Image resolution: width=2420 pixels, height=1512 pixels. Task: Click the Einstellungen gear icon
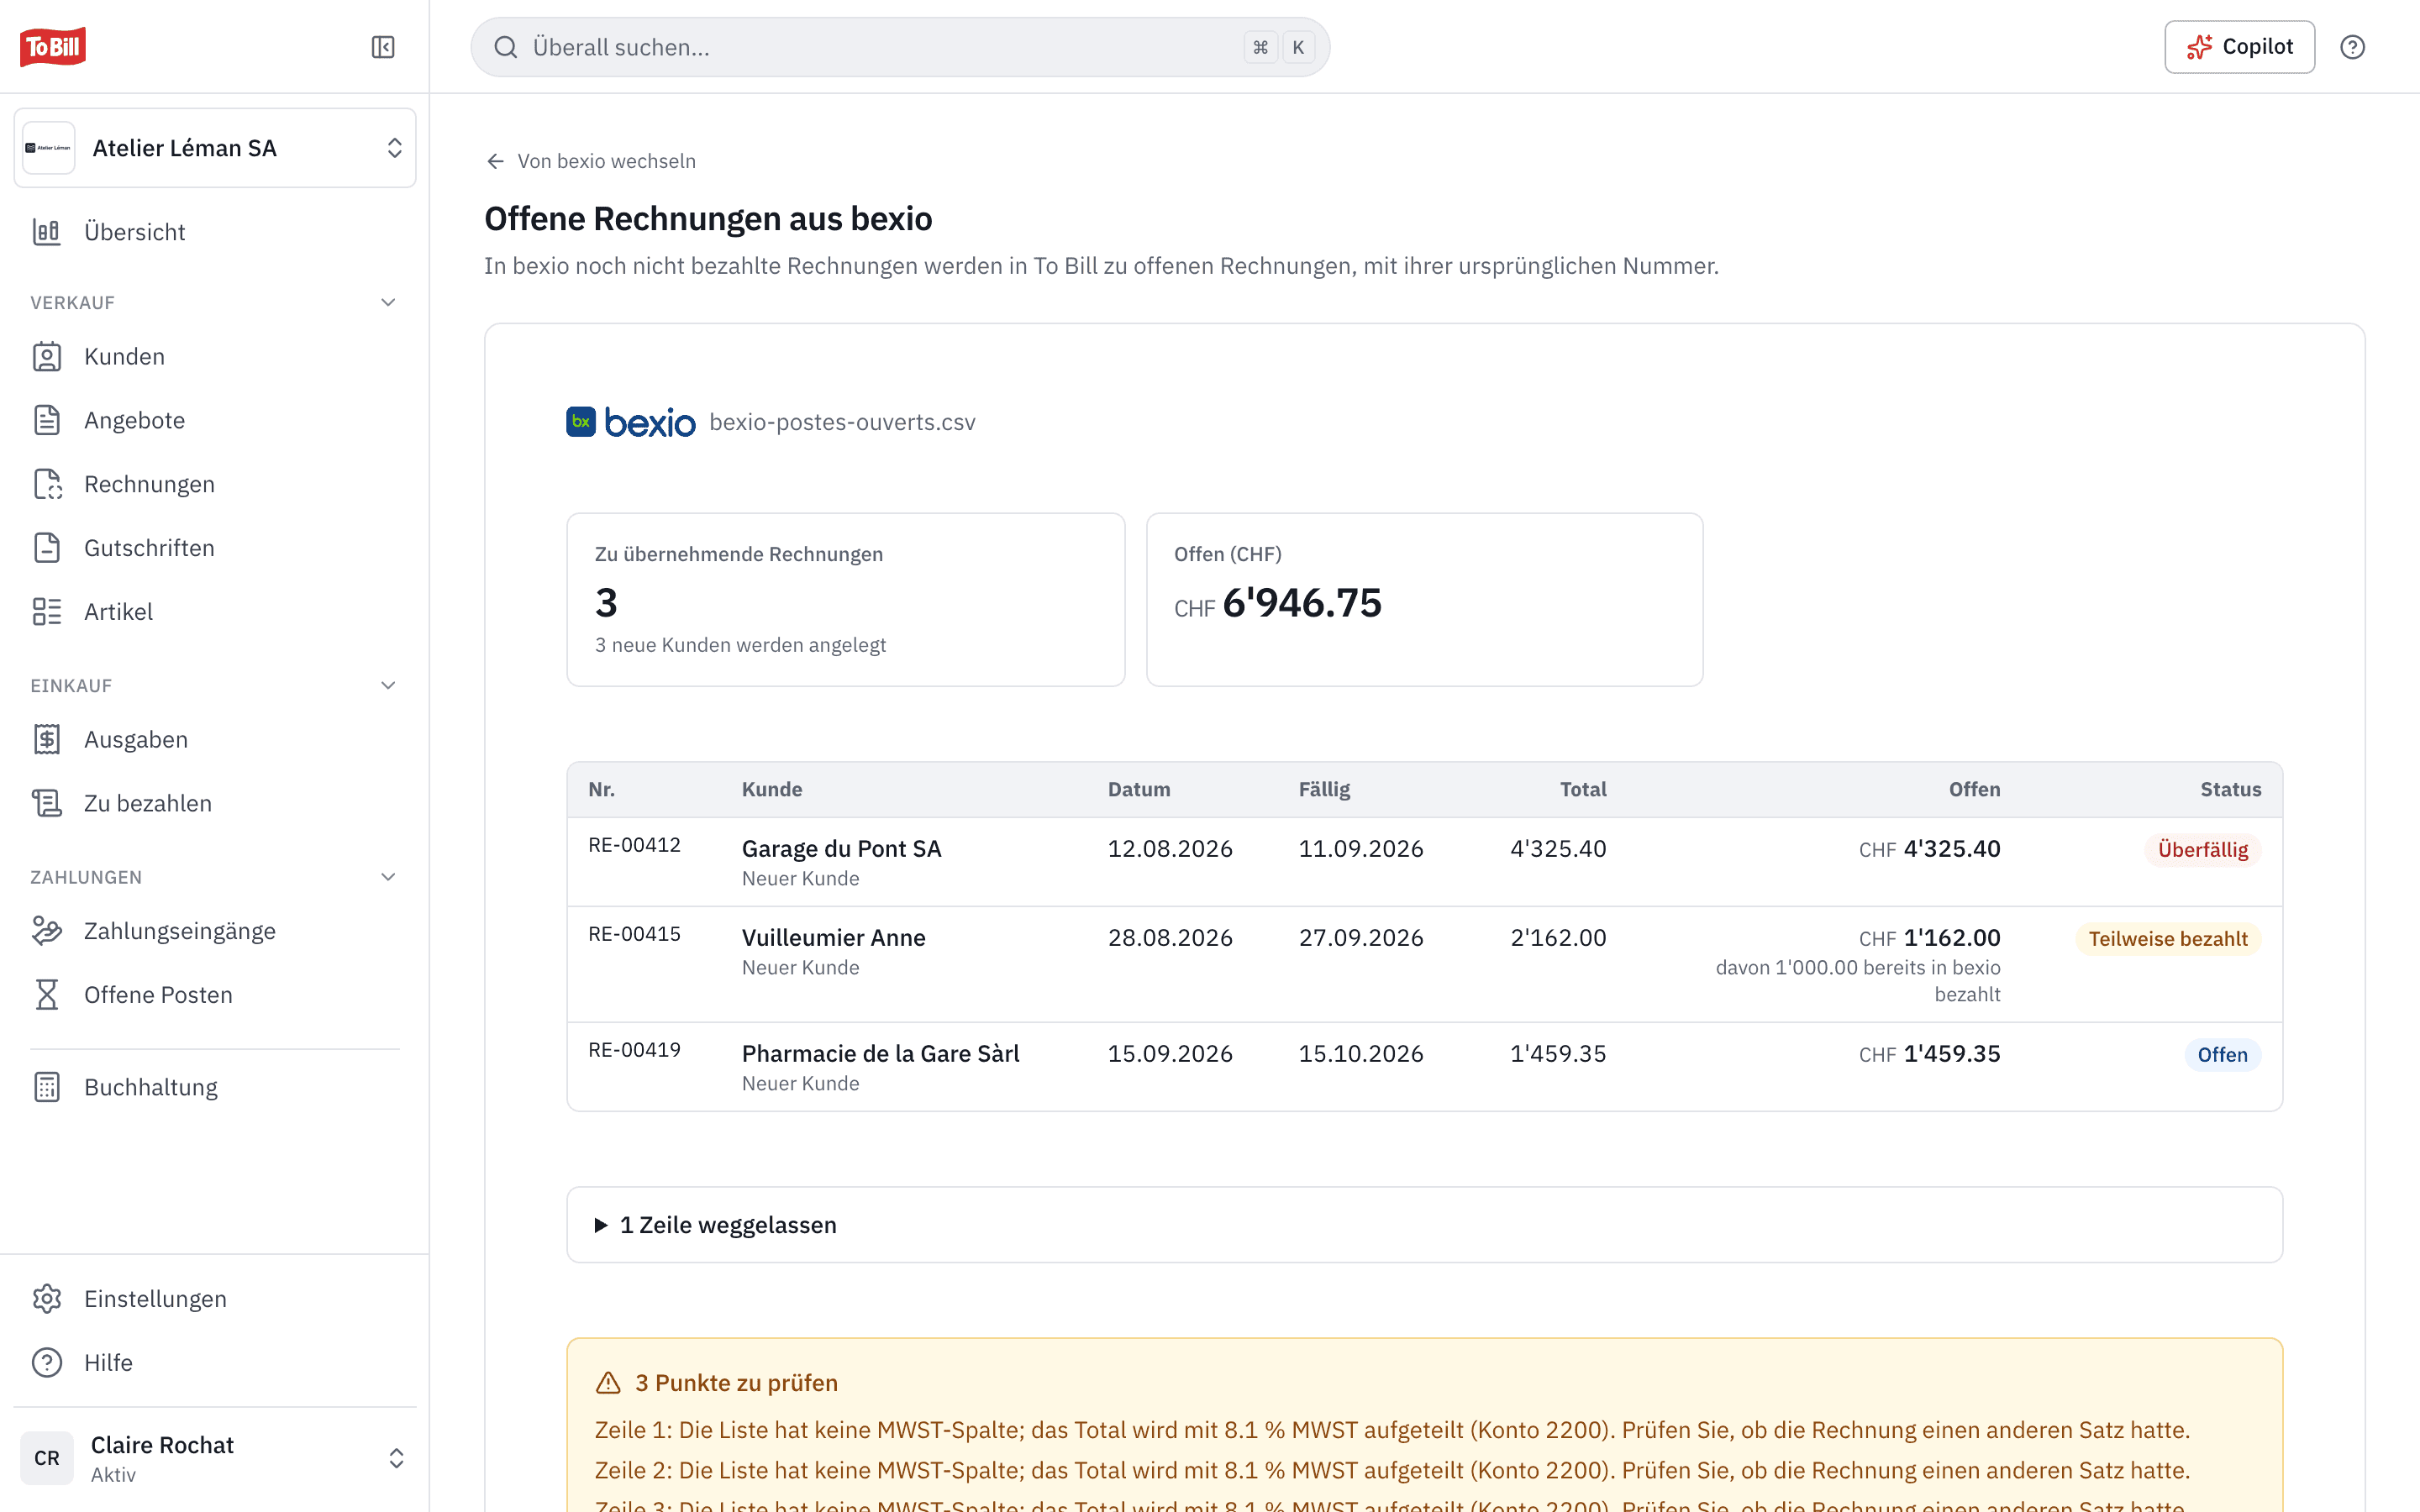tap(47, 1299)
